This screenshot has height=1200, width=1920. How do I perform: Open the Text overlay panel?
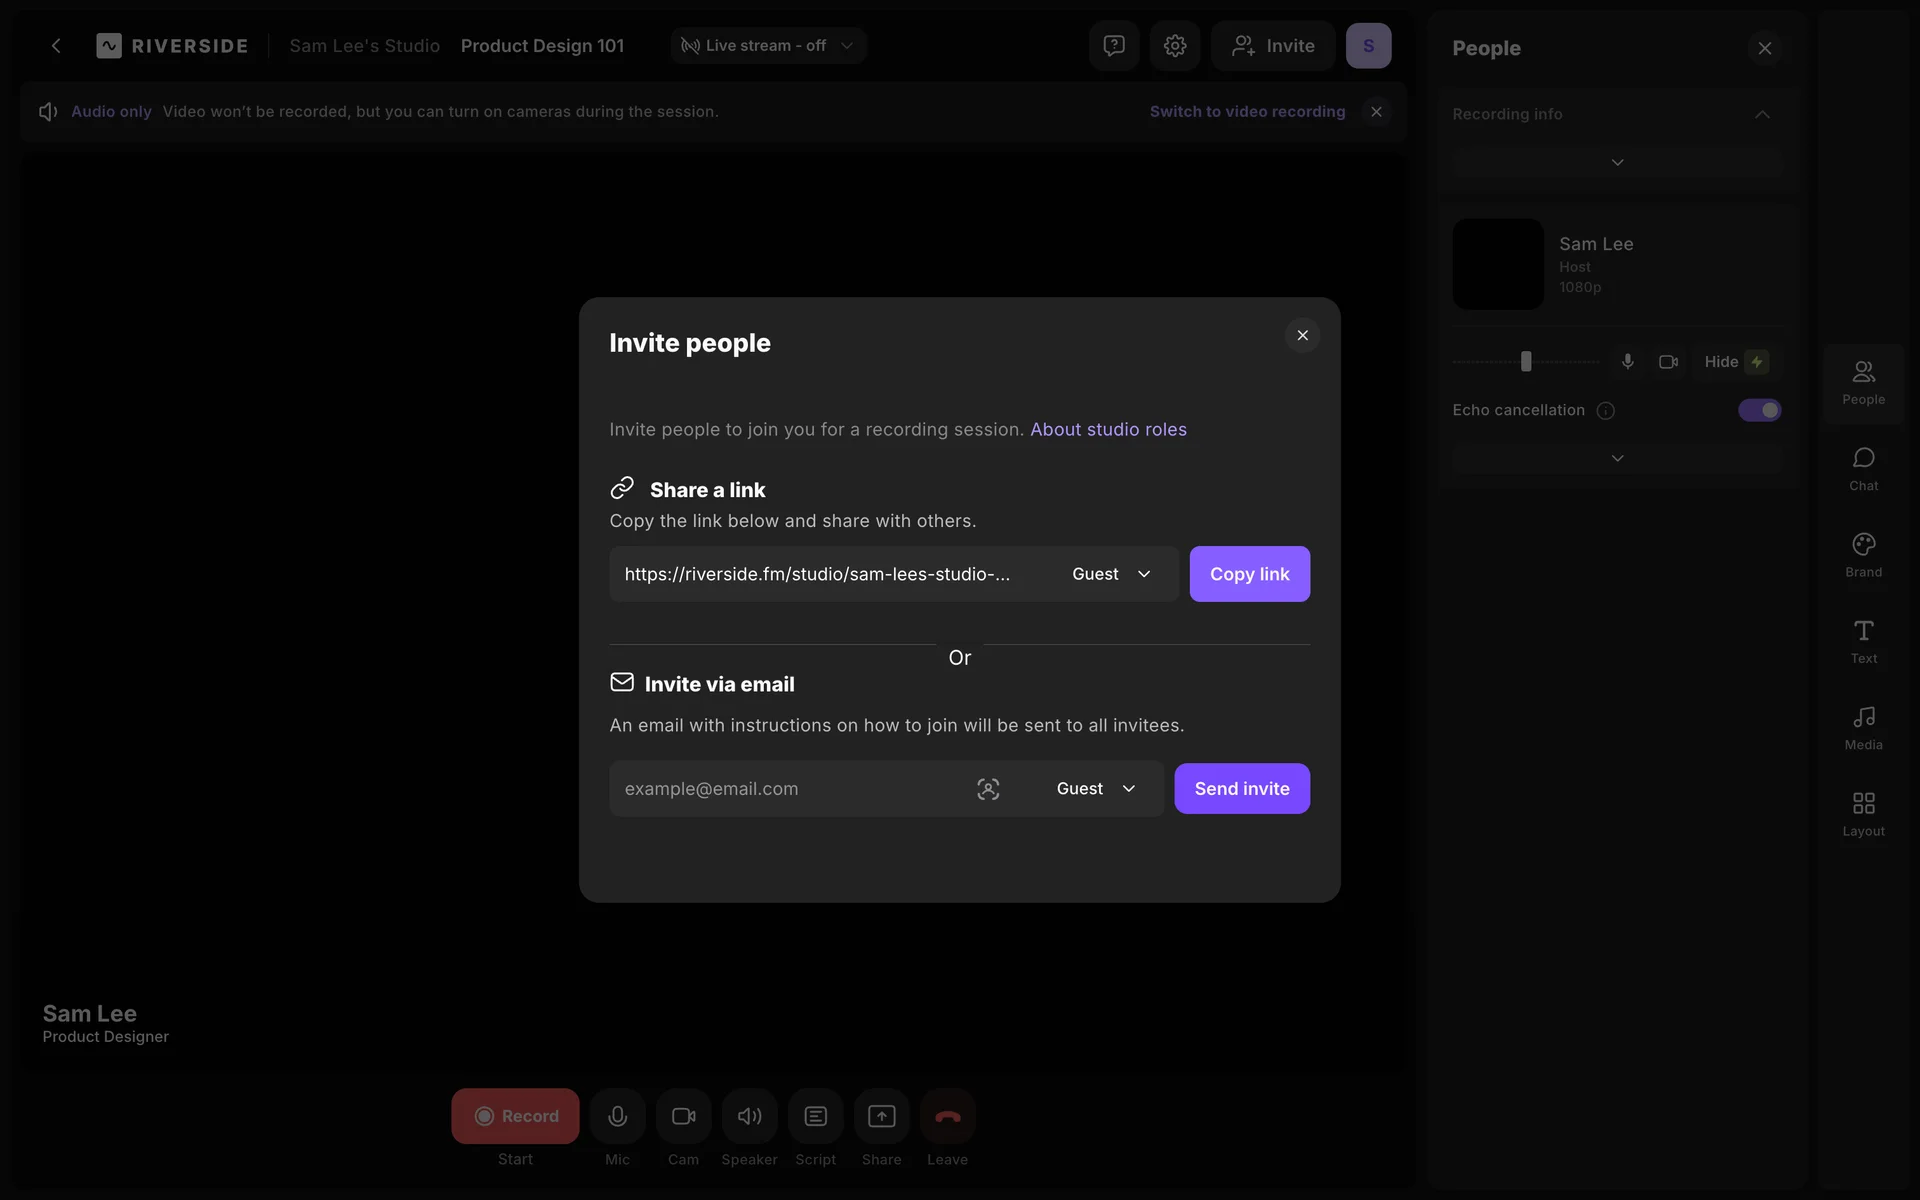[1863, 640]
